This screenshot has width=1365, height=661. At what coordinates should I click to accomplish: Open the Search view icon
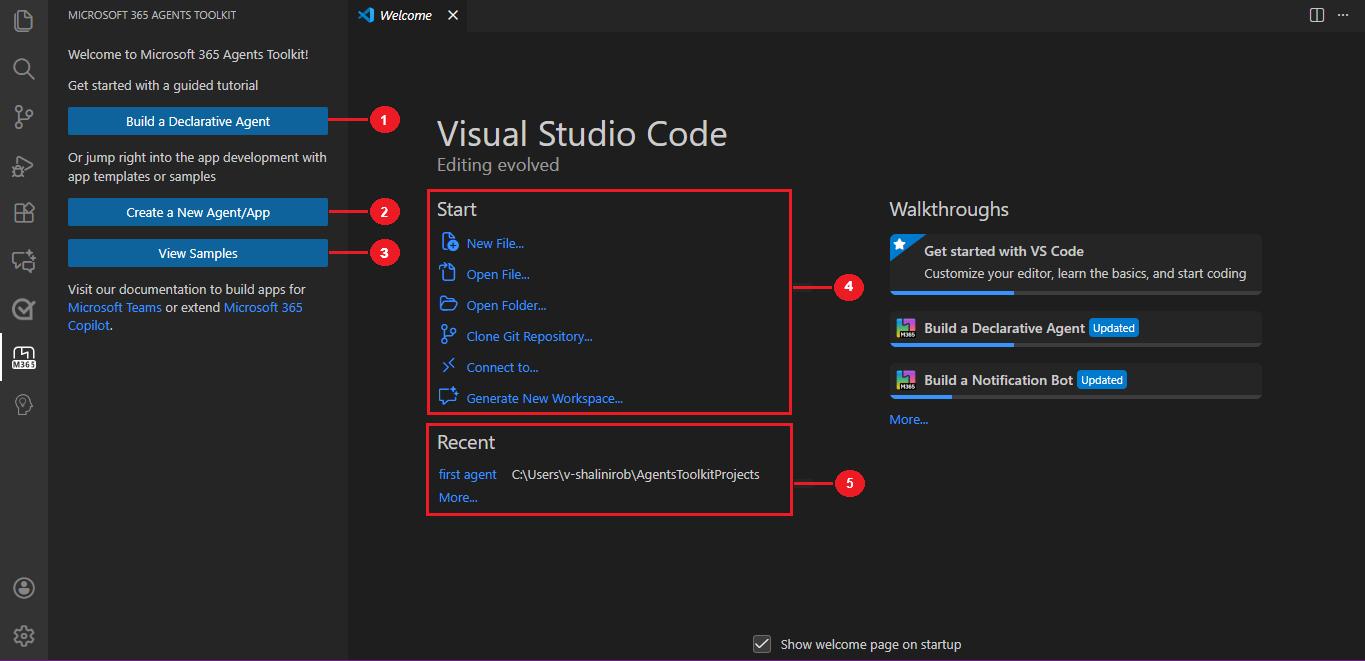tap(24, 68)
